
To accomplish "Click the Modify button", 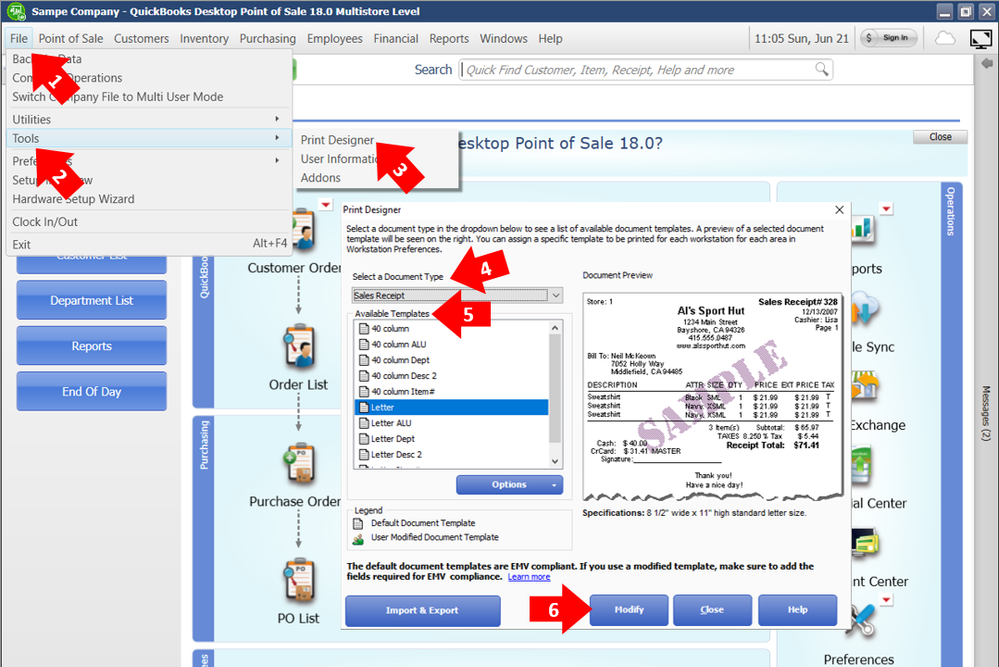I will click(x=629, y=610).
